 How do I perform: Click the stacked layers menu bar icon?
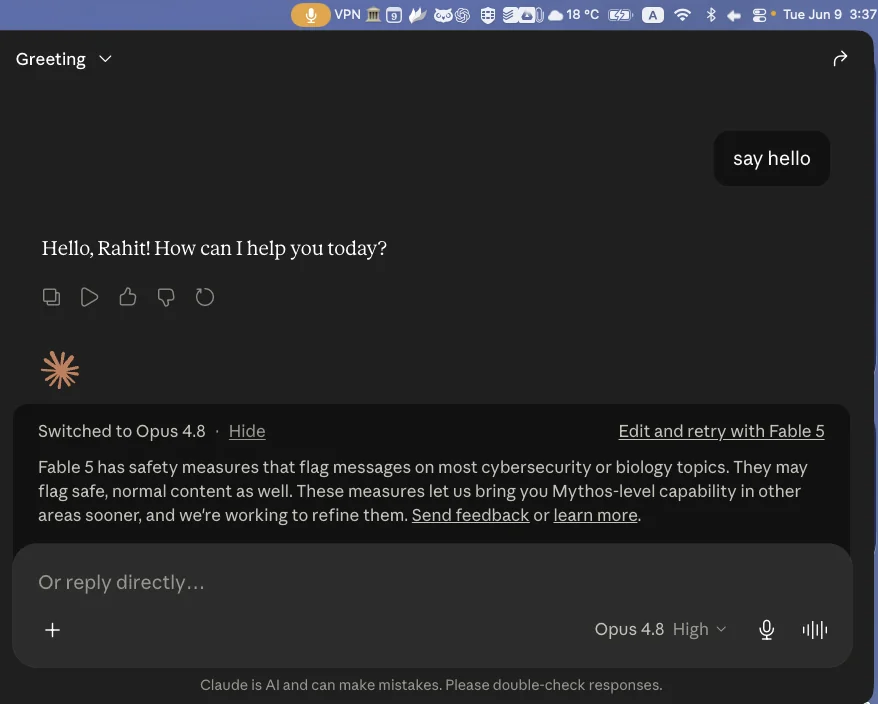pyautogui.click(x=509, y=15)
